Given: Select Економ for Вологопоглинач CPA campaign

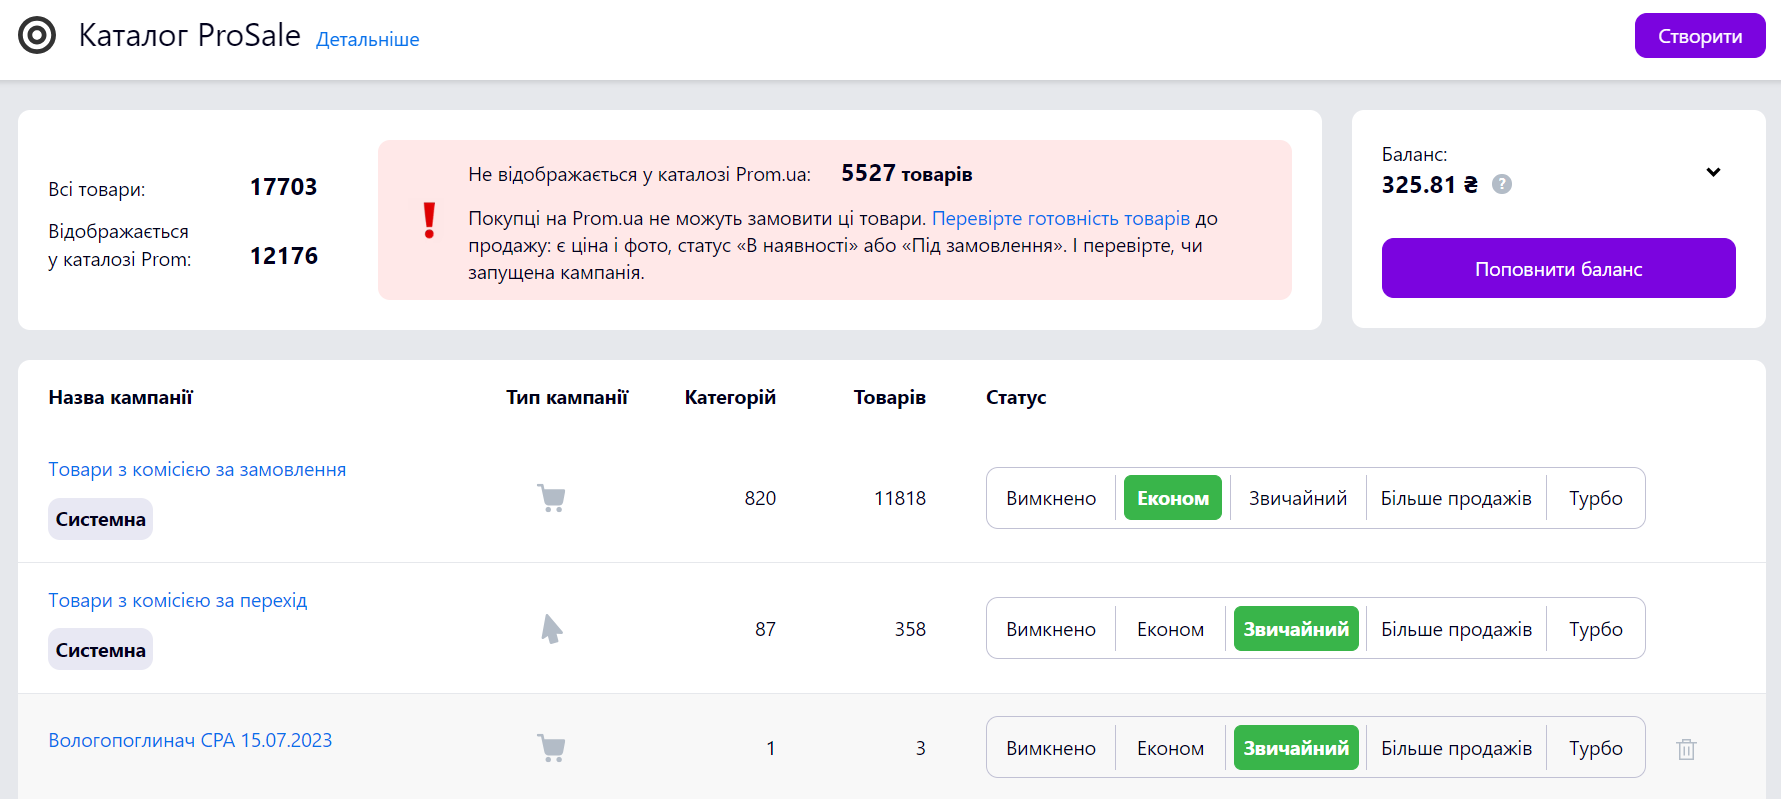Looking at the screenshot, I should (1170, 748).
